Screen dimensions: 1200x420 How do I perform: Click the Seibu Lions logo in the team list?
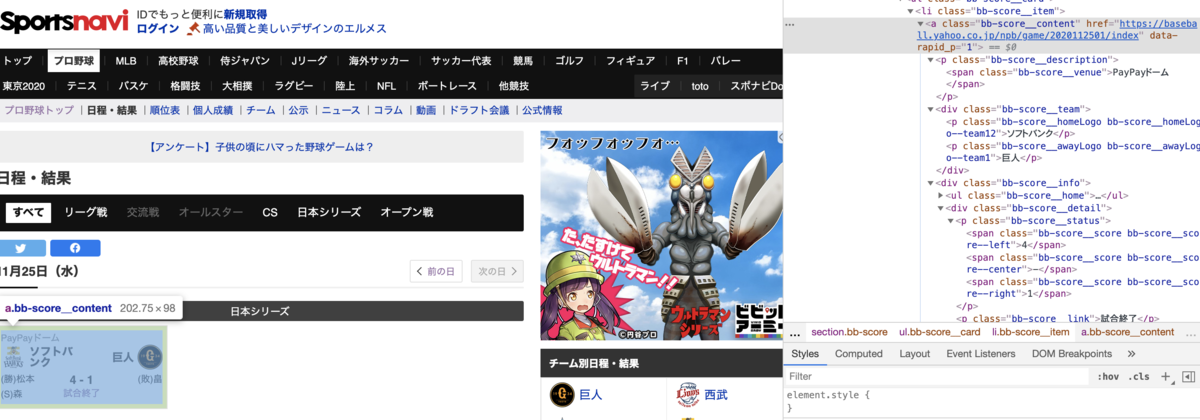[x=688, y=395]
